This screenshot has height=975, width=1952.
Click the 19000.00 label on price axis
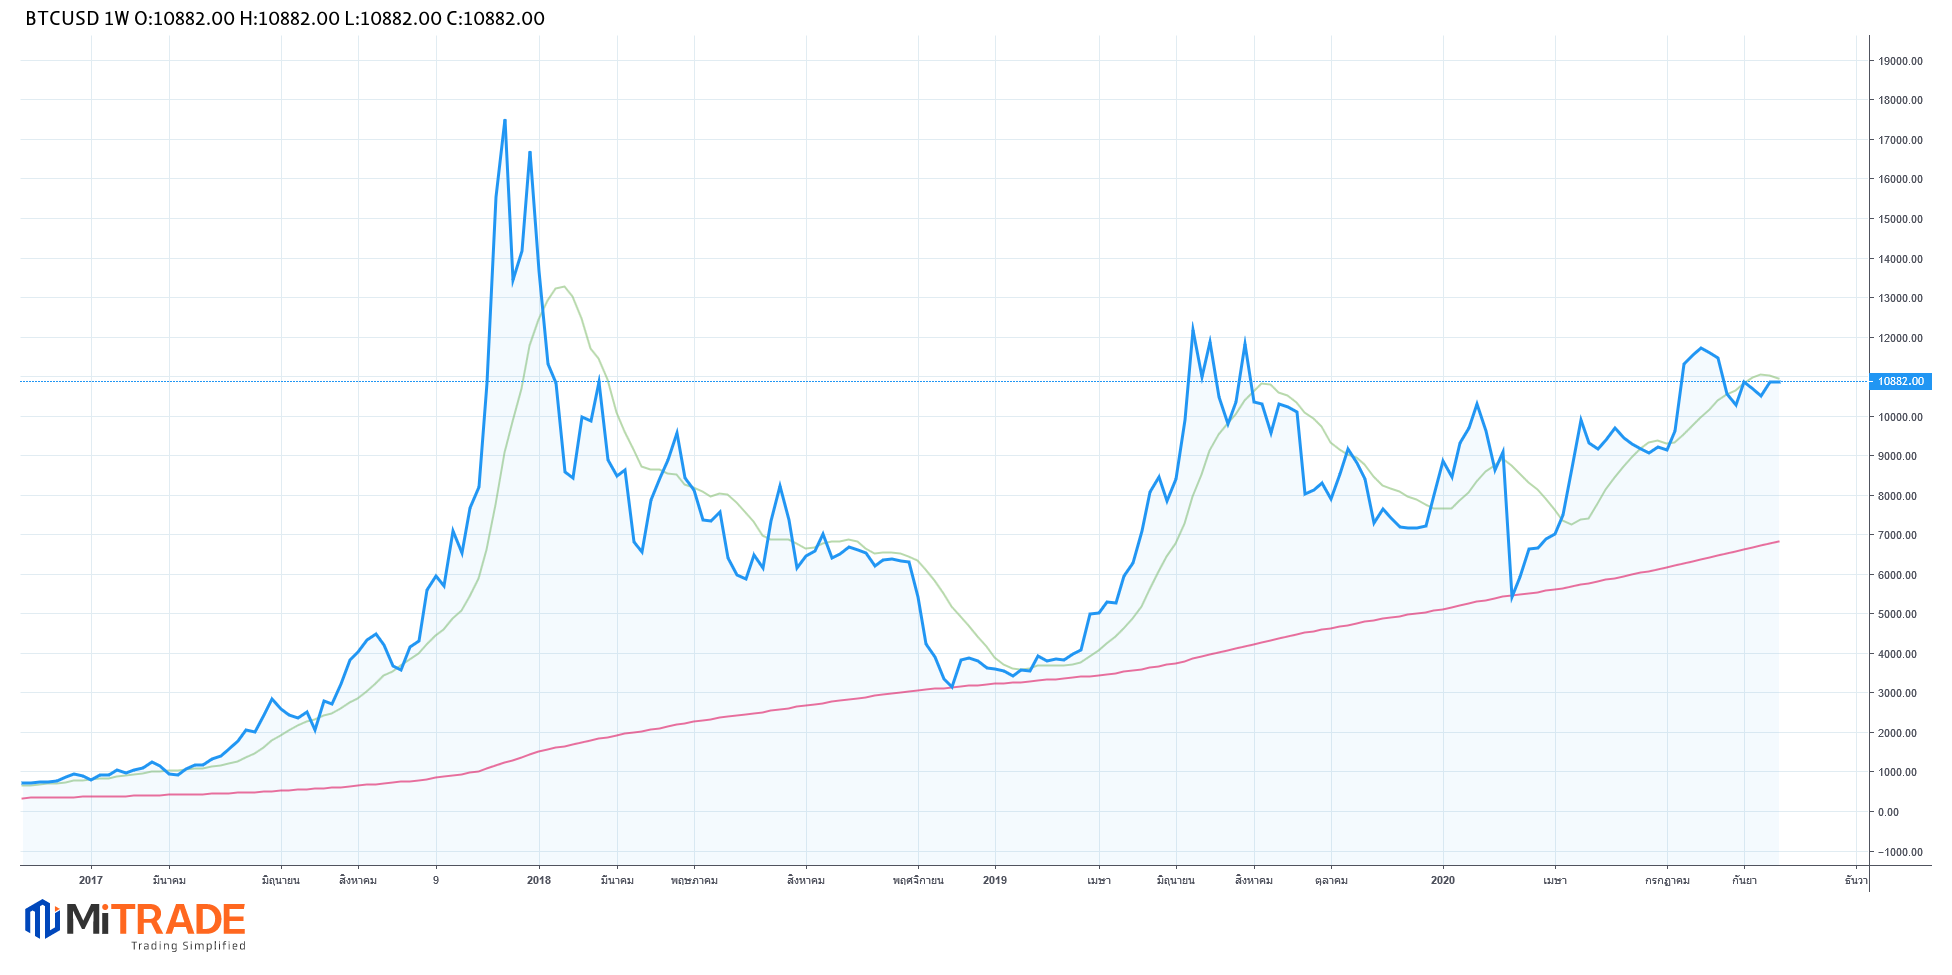(1900, 61)
